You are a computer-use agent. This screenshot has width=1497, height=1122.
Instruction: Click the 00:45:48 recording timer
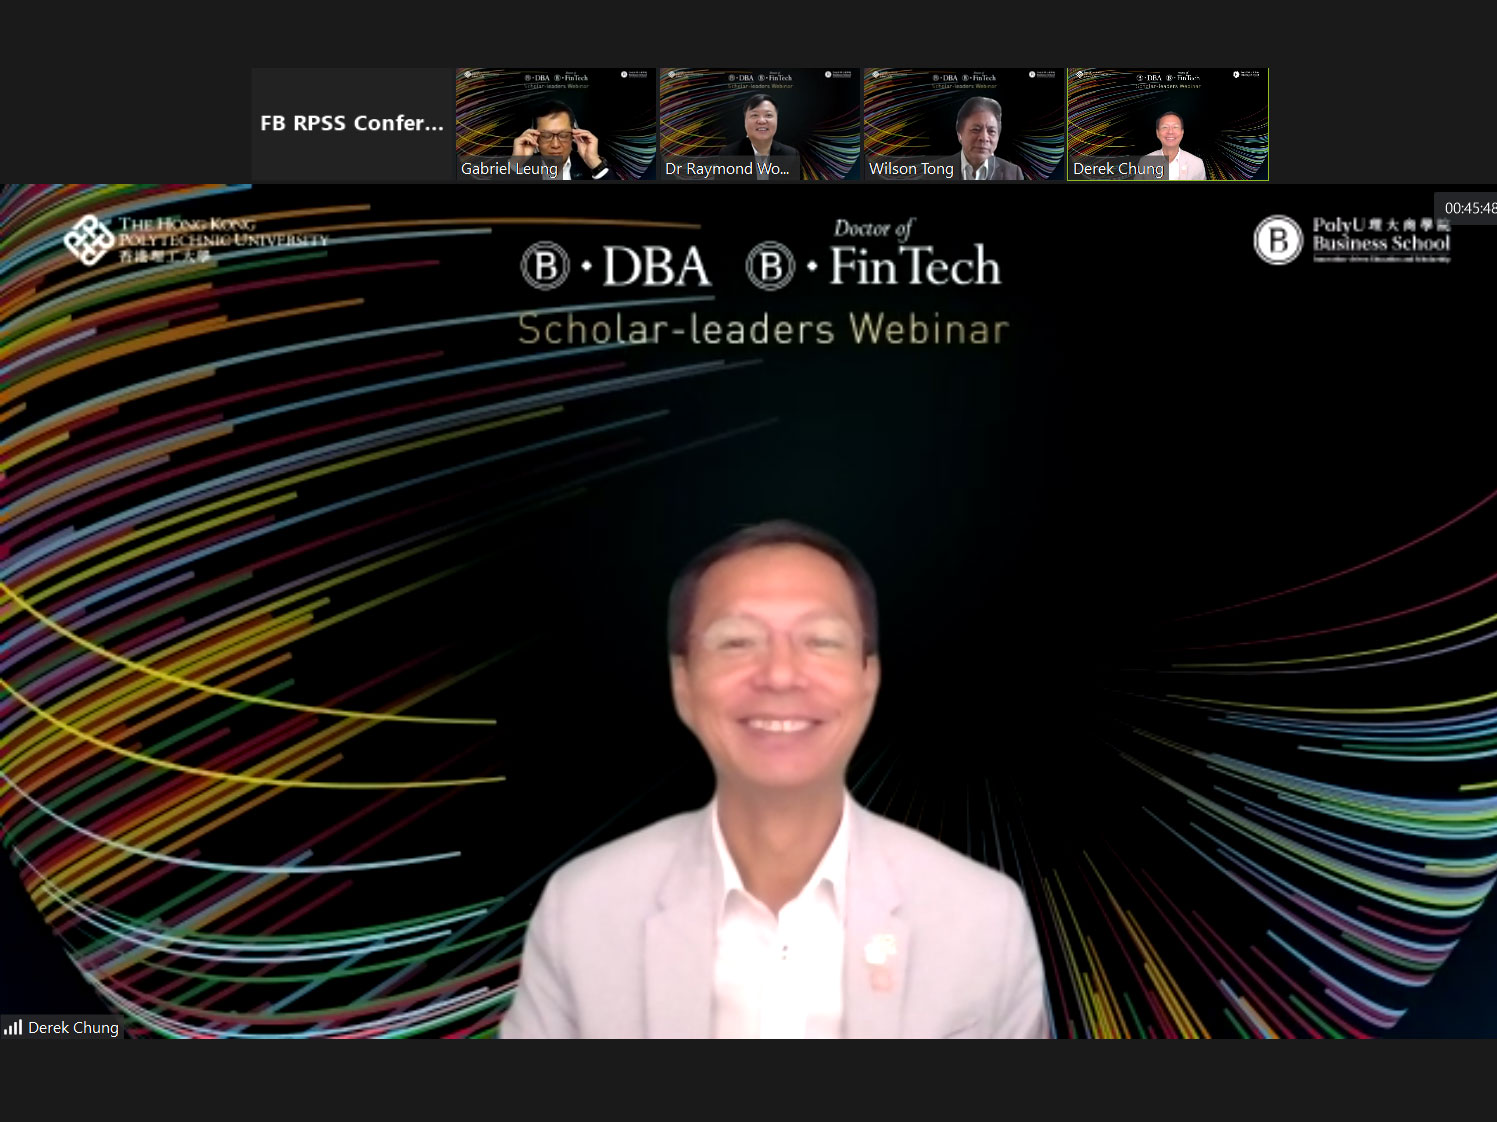click(1469, 208)
